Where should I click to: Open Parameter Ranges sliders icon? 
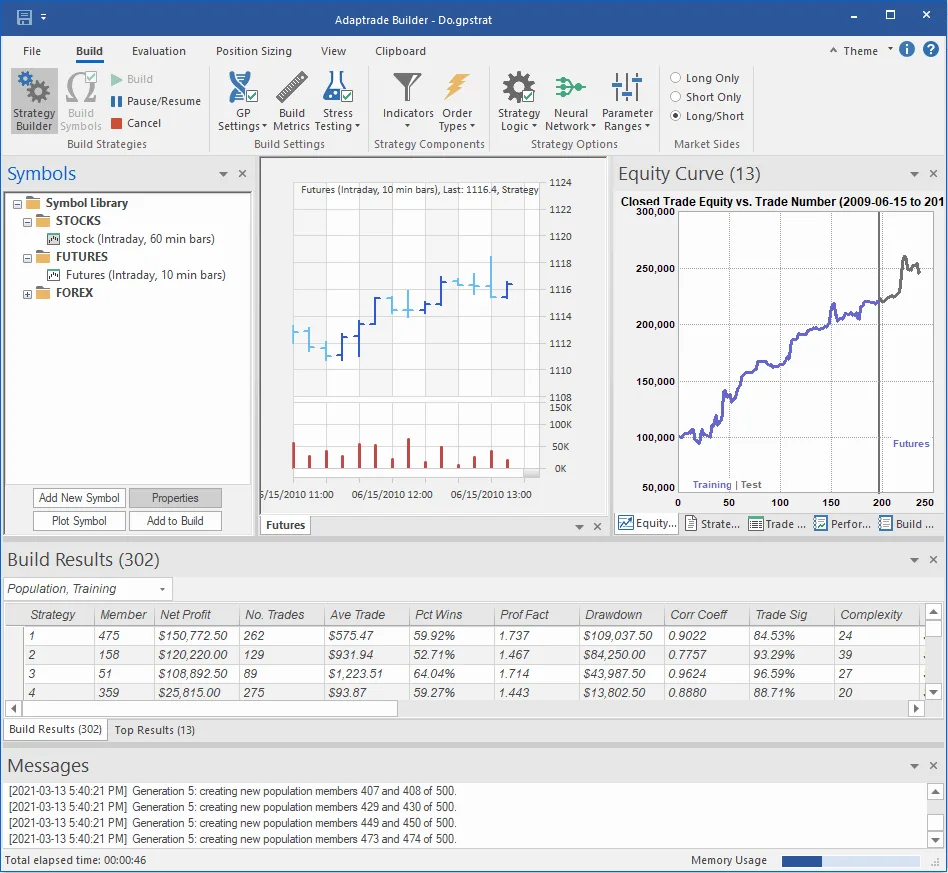point(627,88)
